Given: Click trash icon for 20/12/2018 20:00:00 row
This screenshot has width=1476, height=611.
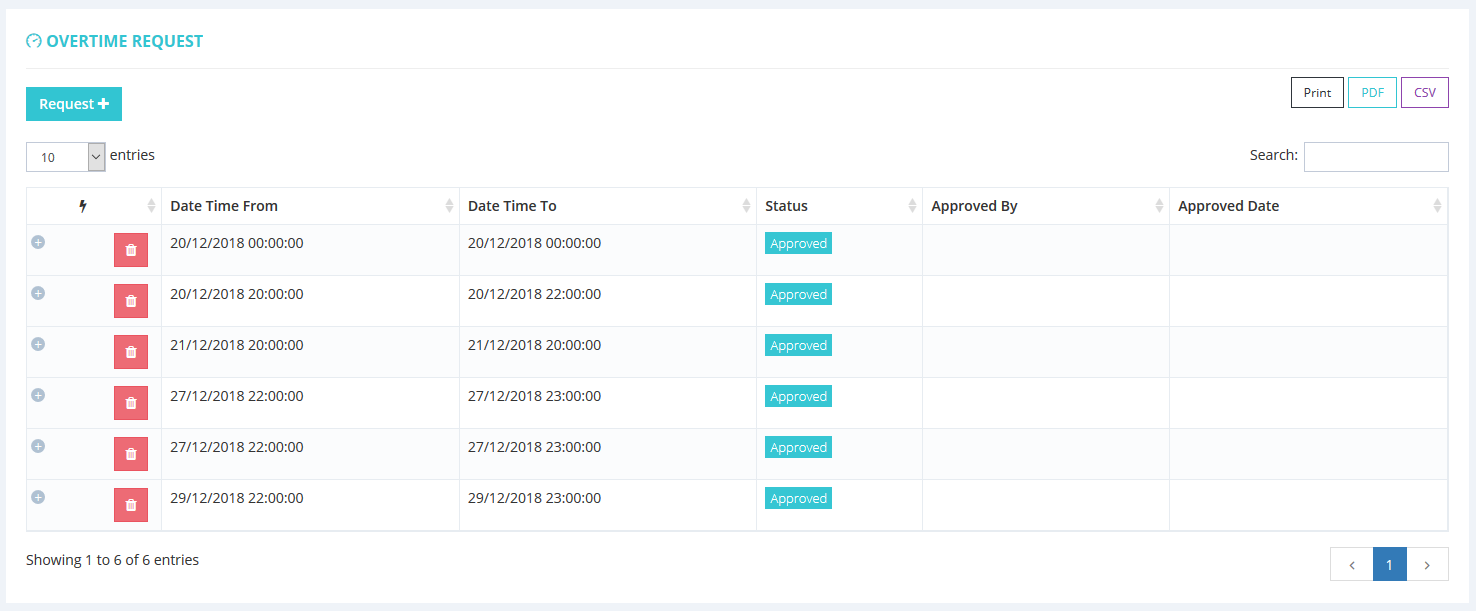Looking at the screenshot, I should pyautogui.click(x=130, y=301).
